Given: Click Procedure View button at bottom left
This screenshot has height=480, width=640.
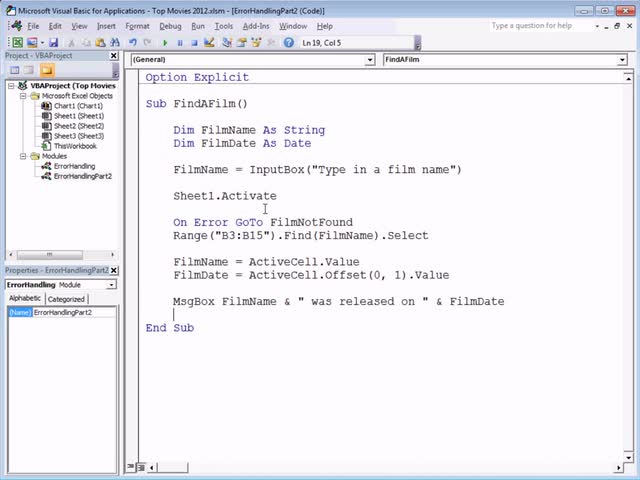Looking at the screenshot, I should click(131, 467).
